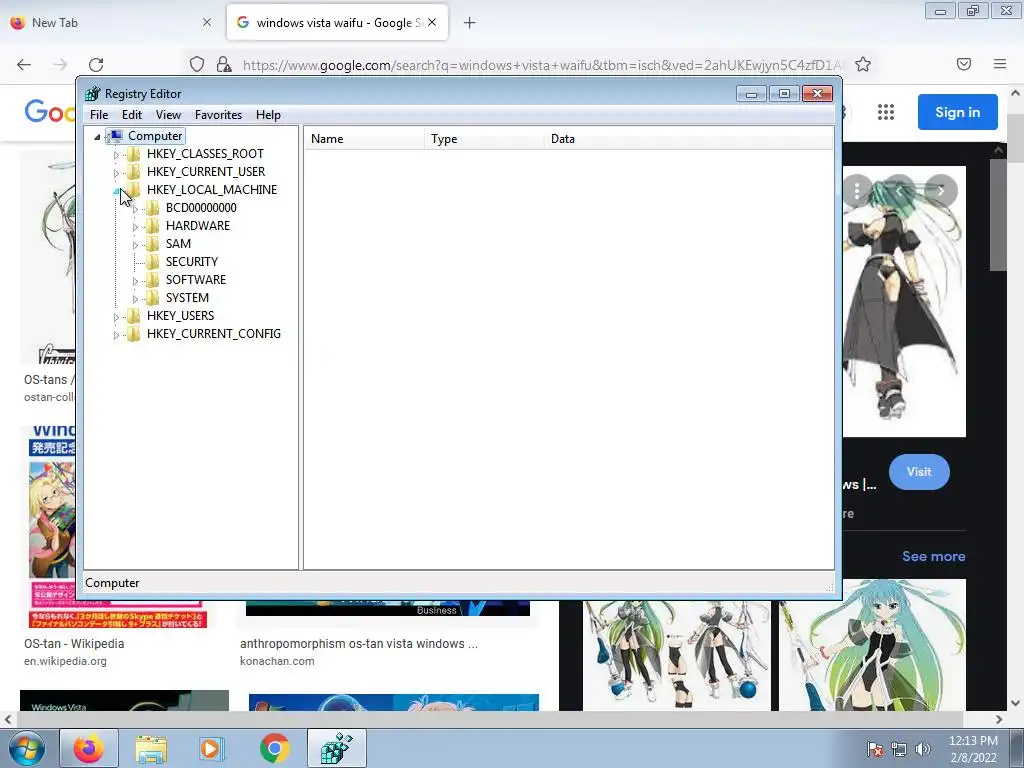The width and height of the screenshot is (1024, 768).
Task: Sort by the Type column header
Action: (485, 139)
